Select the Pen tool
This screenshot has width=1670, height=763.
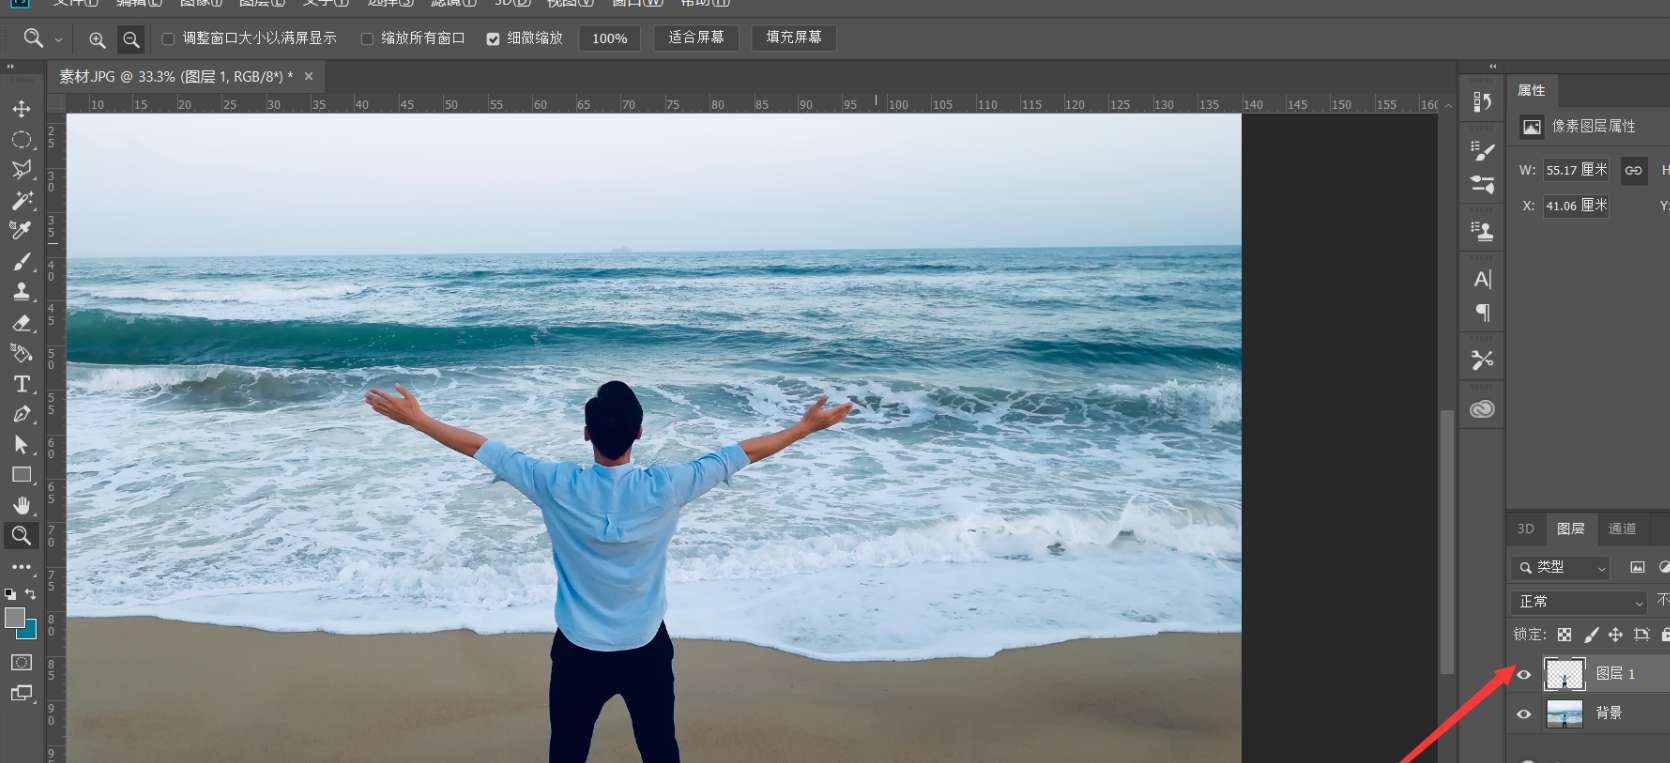21,414
